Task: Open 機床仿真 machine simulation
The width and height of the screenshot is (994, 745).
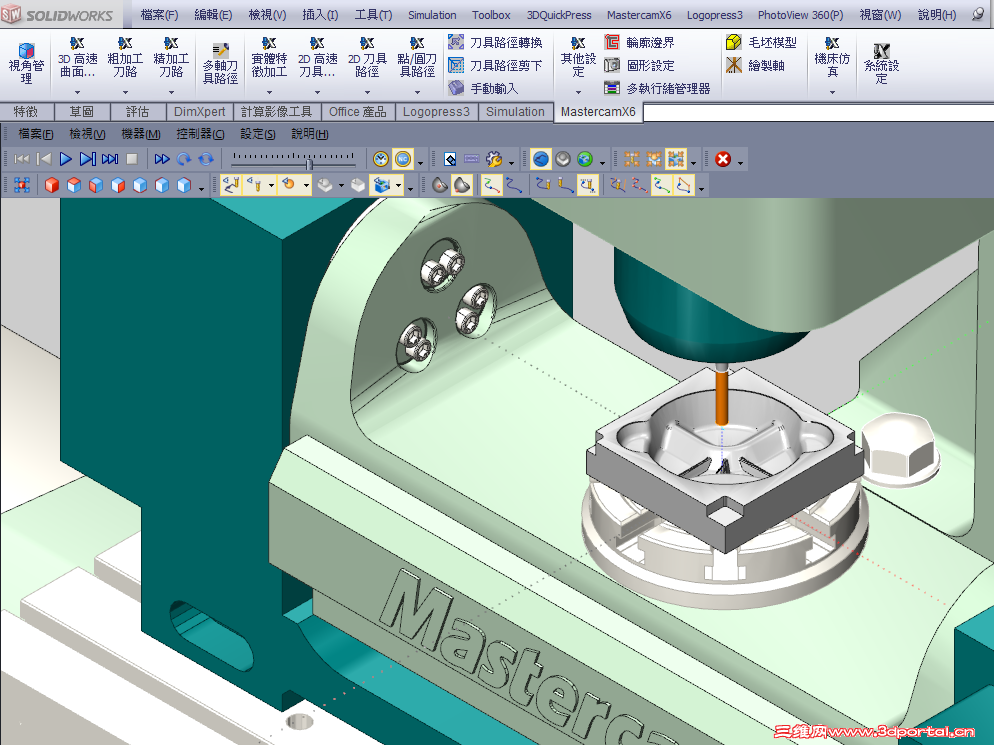Action: 832,58
